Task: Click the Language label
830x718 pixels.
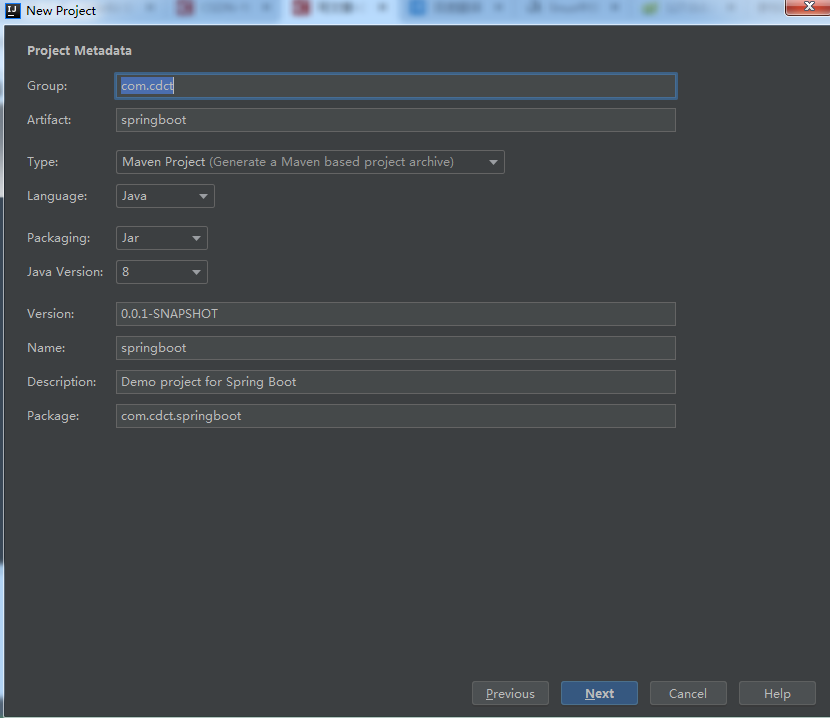Action: click(57, 196)
